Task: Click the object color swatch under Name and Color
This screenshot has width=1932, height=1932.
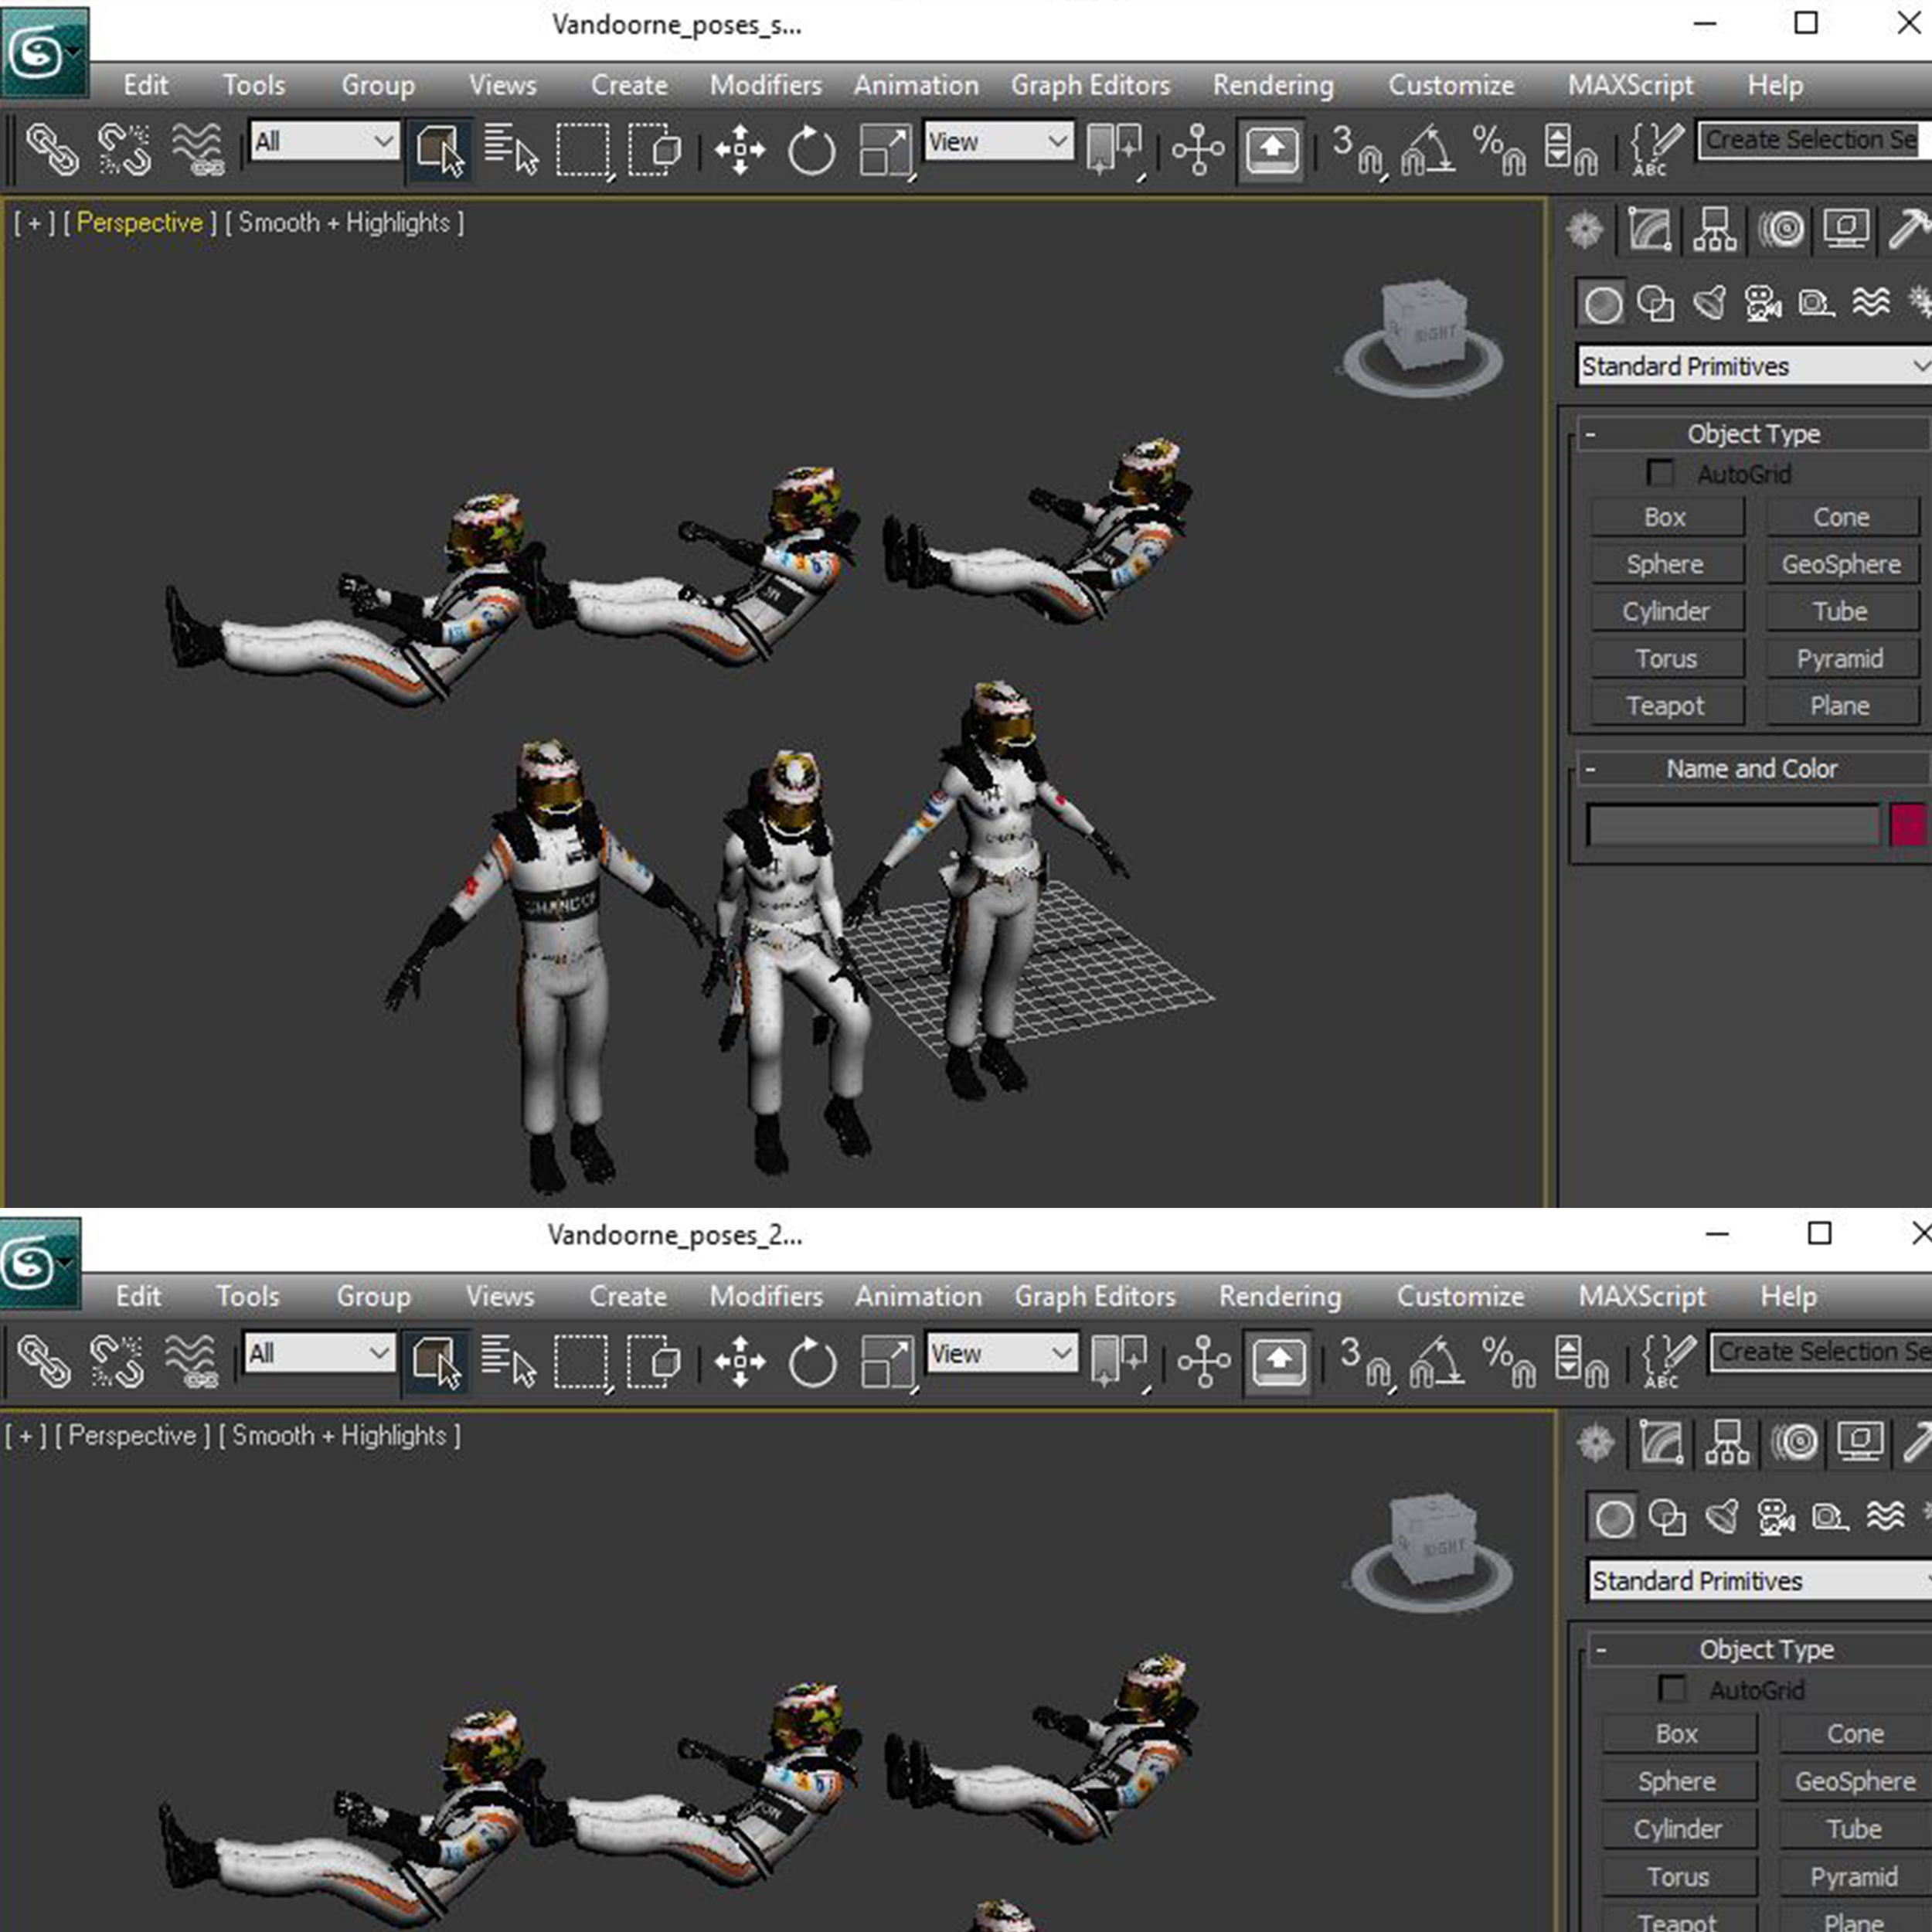Action: (x=1908, y=825)
